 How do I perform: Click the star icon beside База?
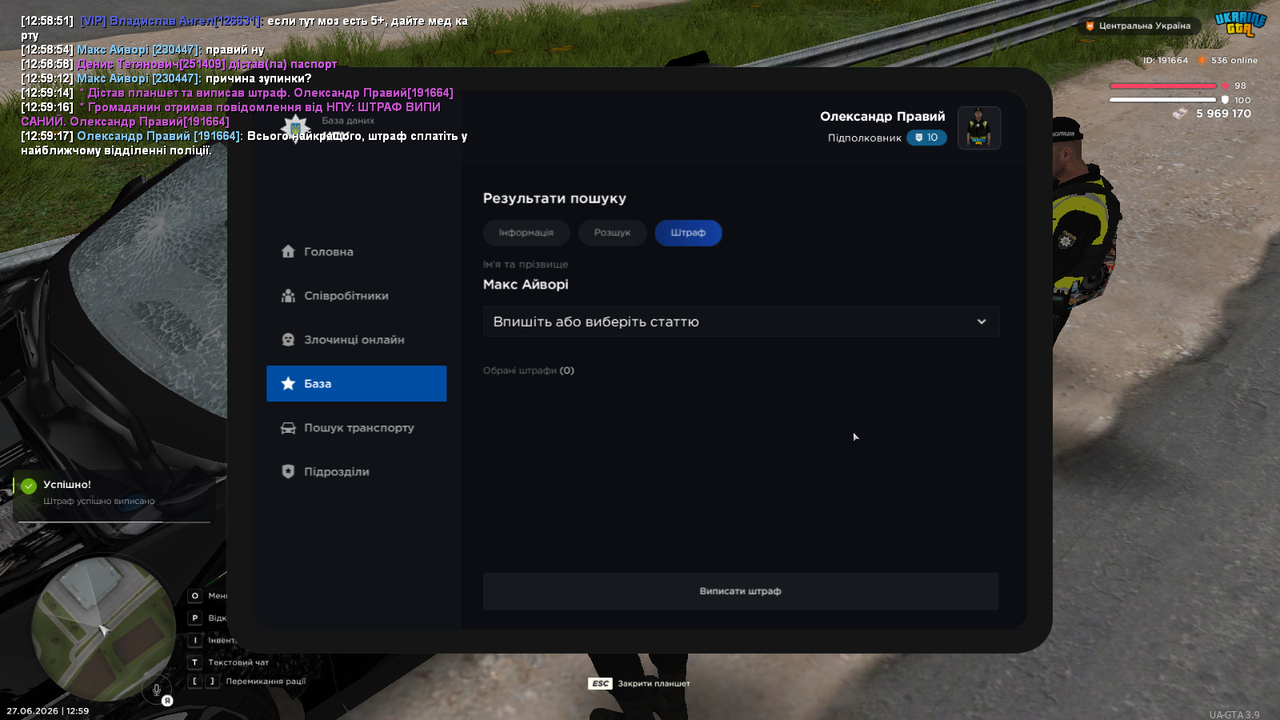(288, 384)
